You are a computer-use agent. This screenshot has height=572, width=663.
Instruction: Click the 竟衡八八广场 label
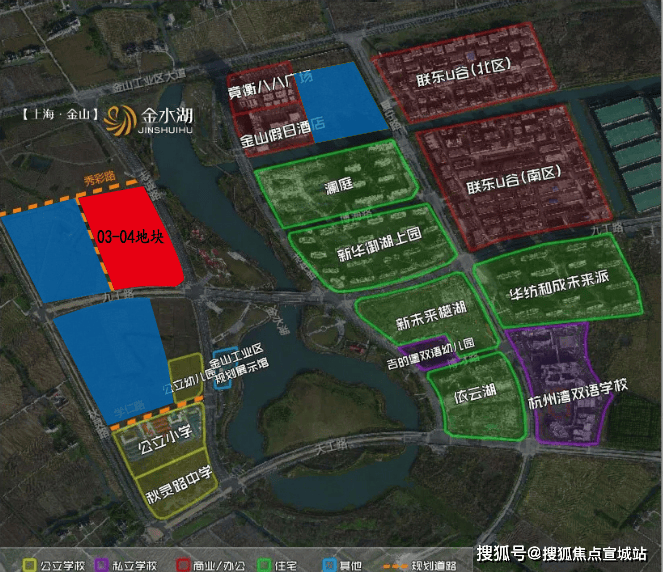(270, 85)
